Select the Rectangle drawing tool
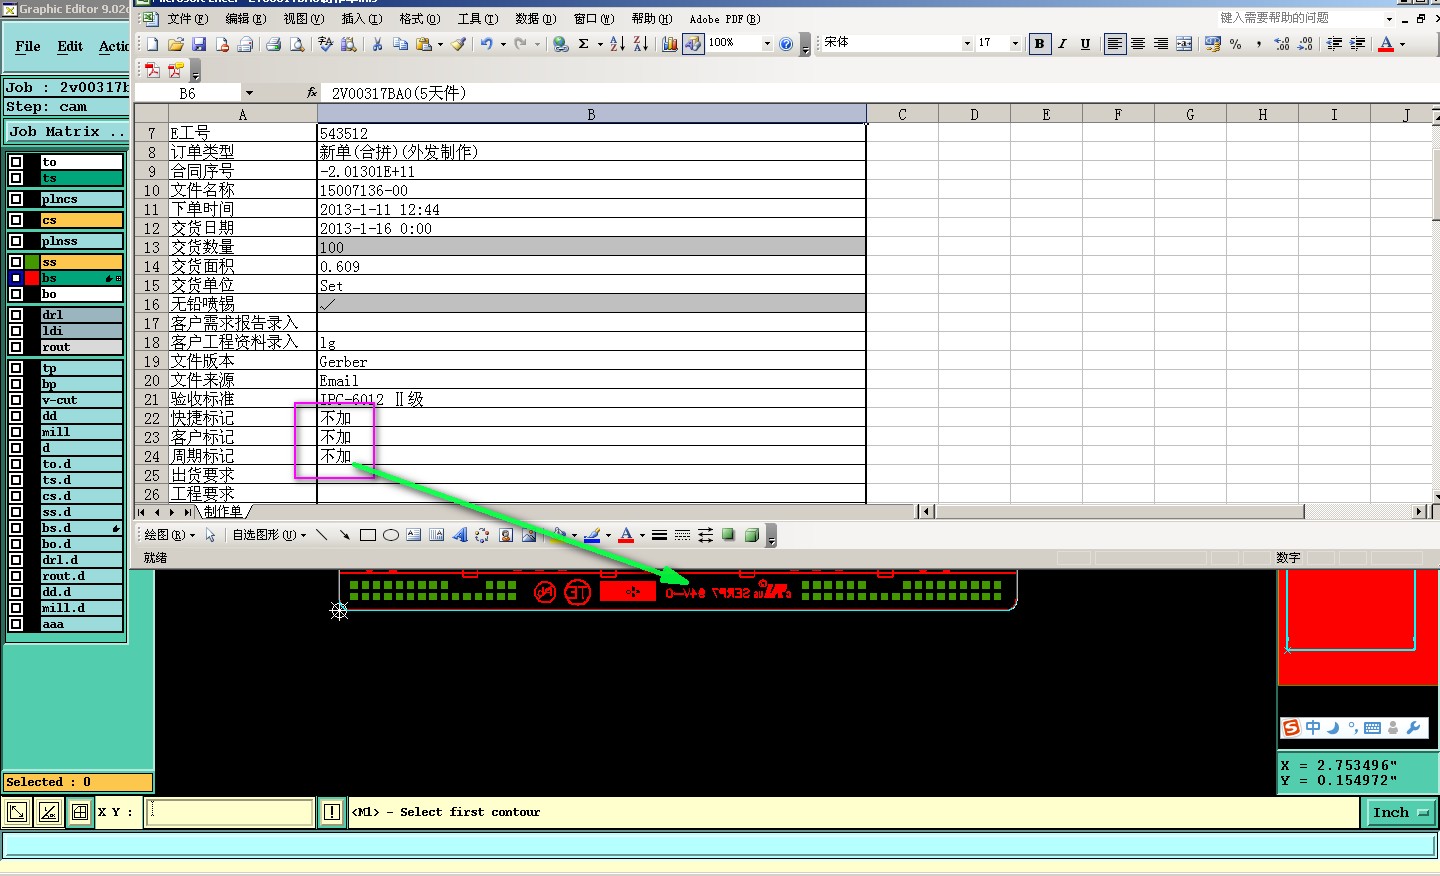Screen dimensions: 1440x876 (x=368, y=535)
